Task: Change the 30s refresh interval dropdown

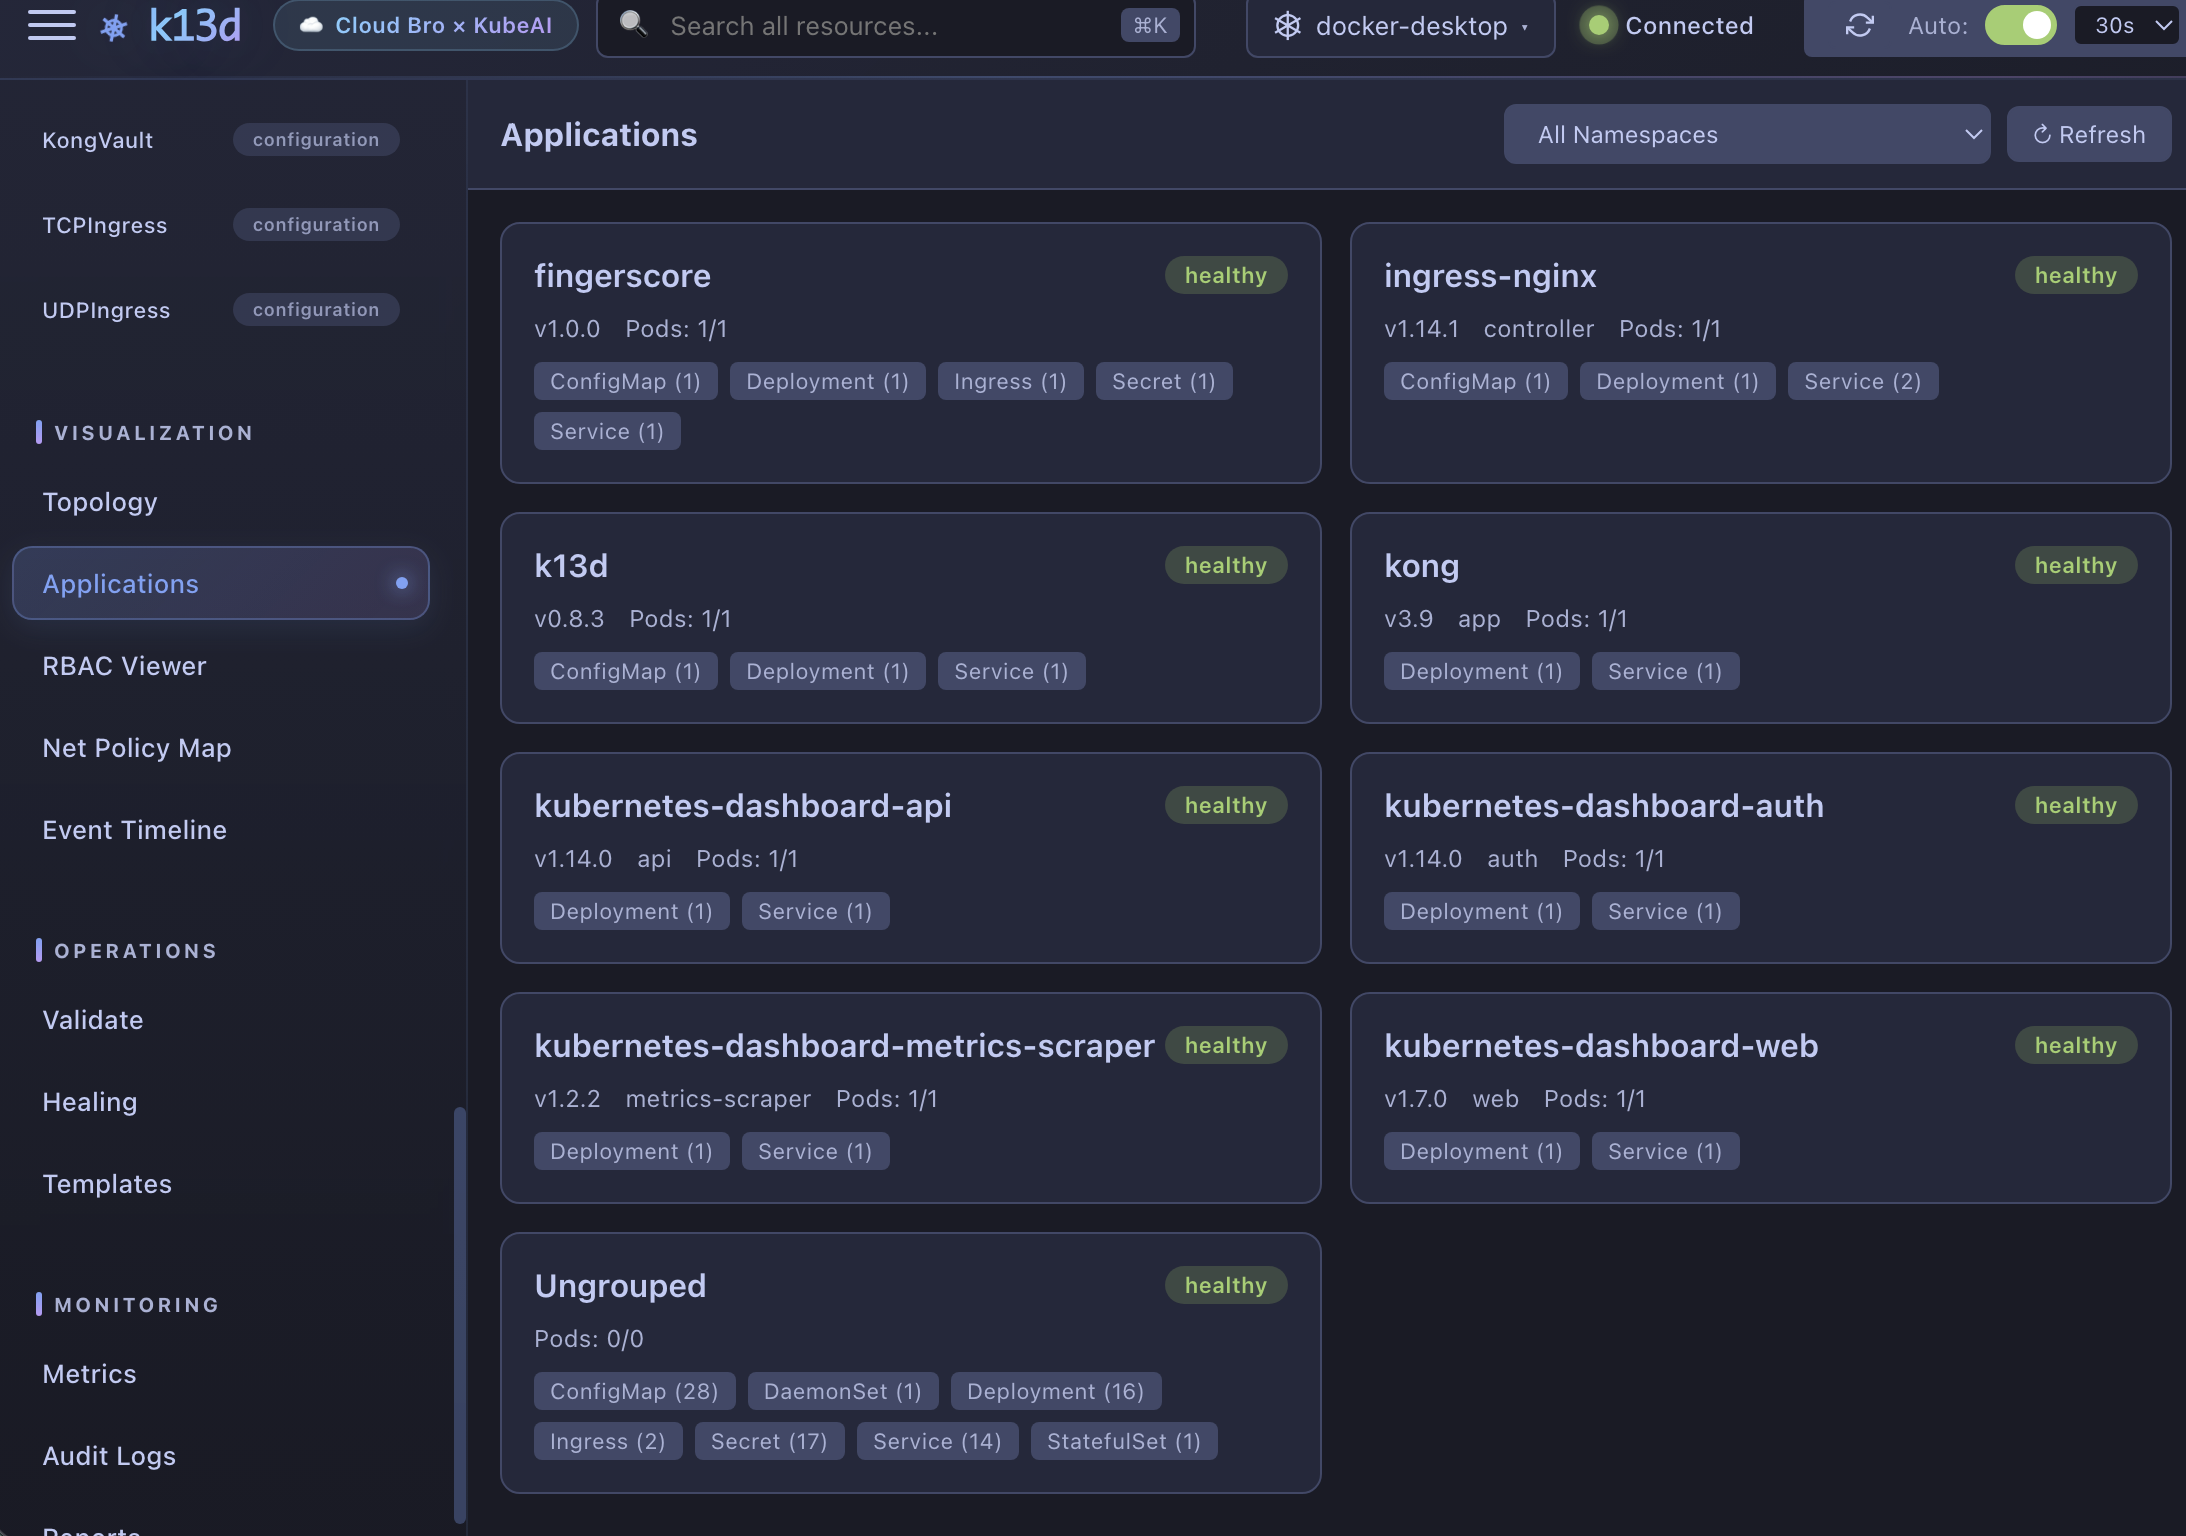Action: tap(2126, 25)
